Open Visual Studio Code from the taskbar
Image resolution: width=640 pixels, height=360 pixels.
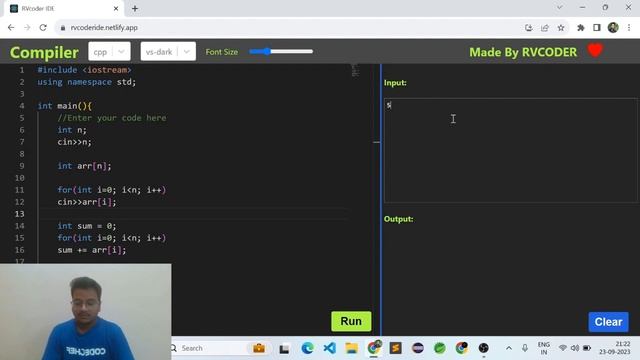click(329, 348)
